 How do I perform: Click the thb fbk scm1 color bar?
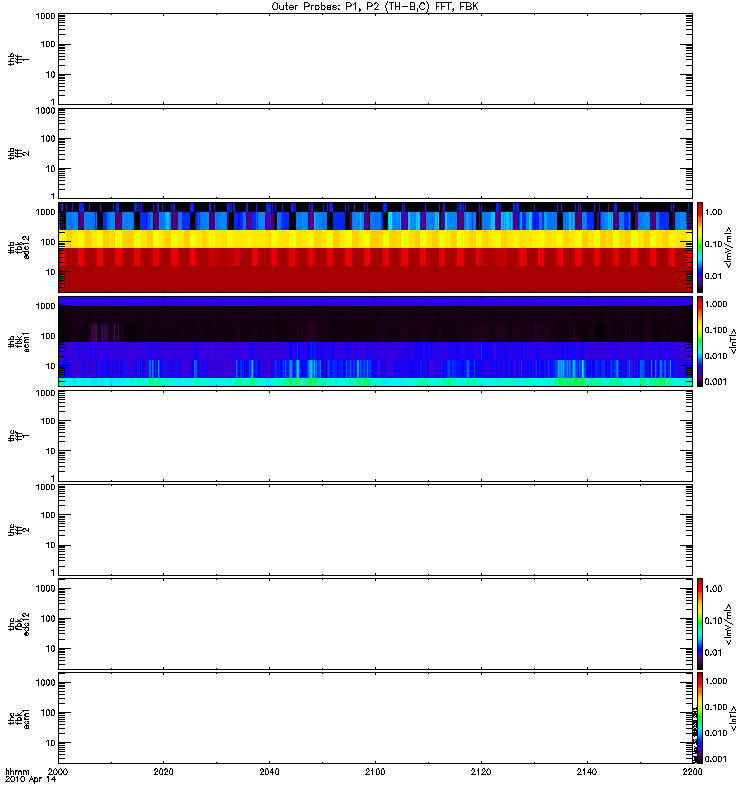pos(700,341)
